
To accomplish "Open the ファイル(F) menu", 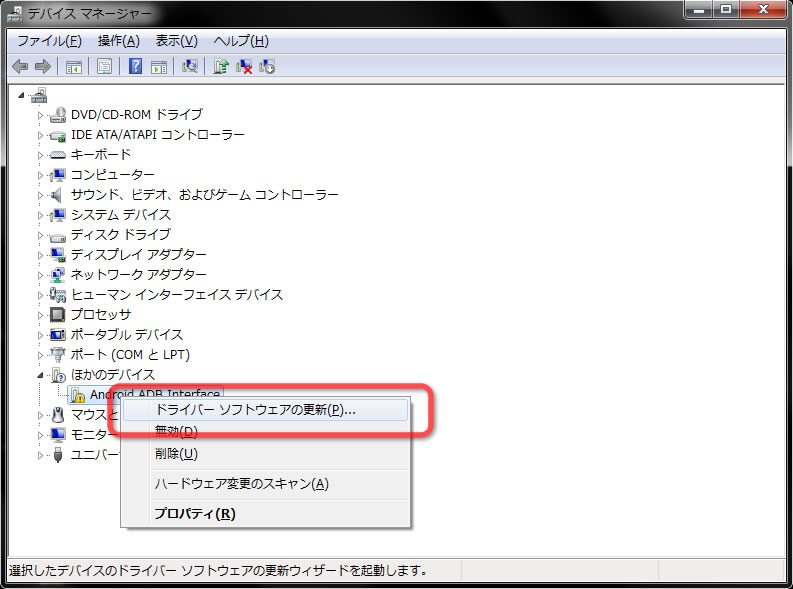I will point(49,41).
